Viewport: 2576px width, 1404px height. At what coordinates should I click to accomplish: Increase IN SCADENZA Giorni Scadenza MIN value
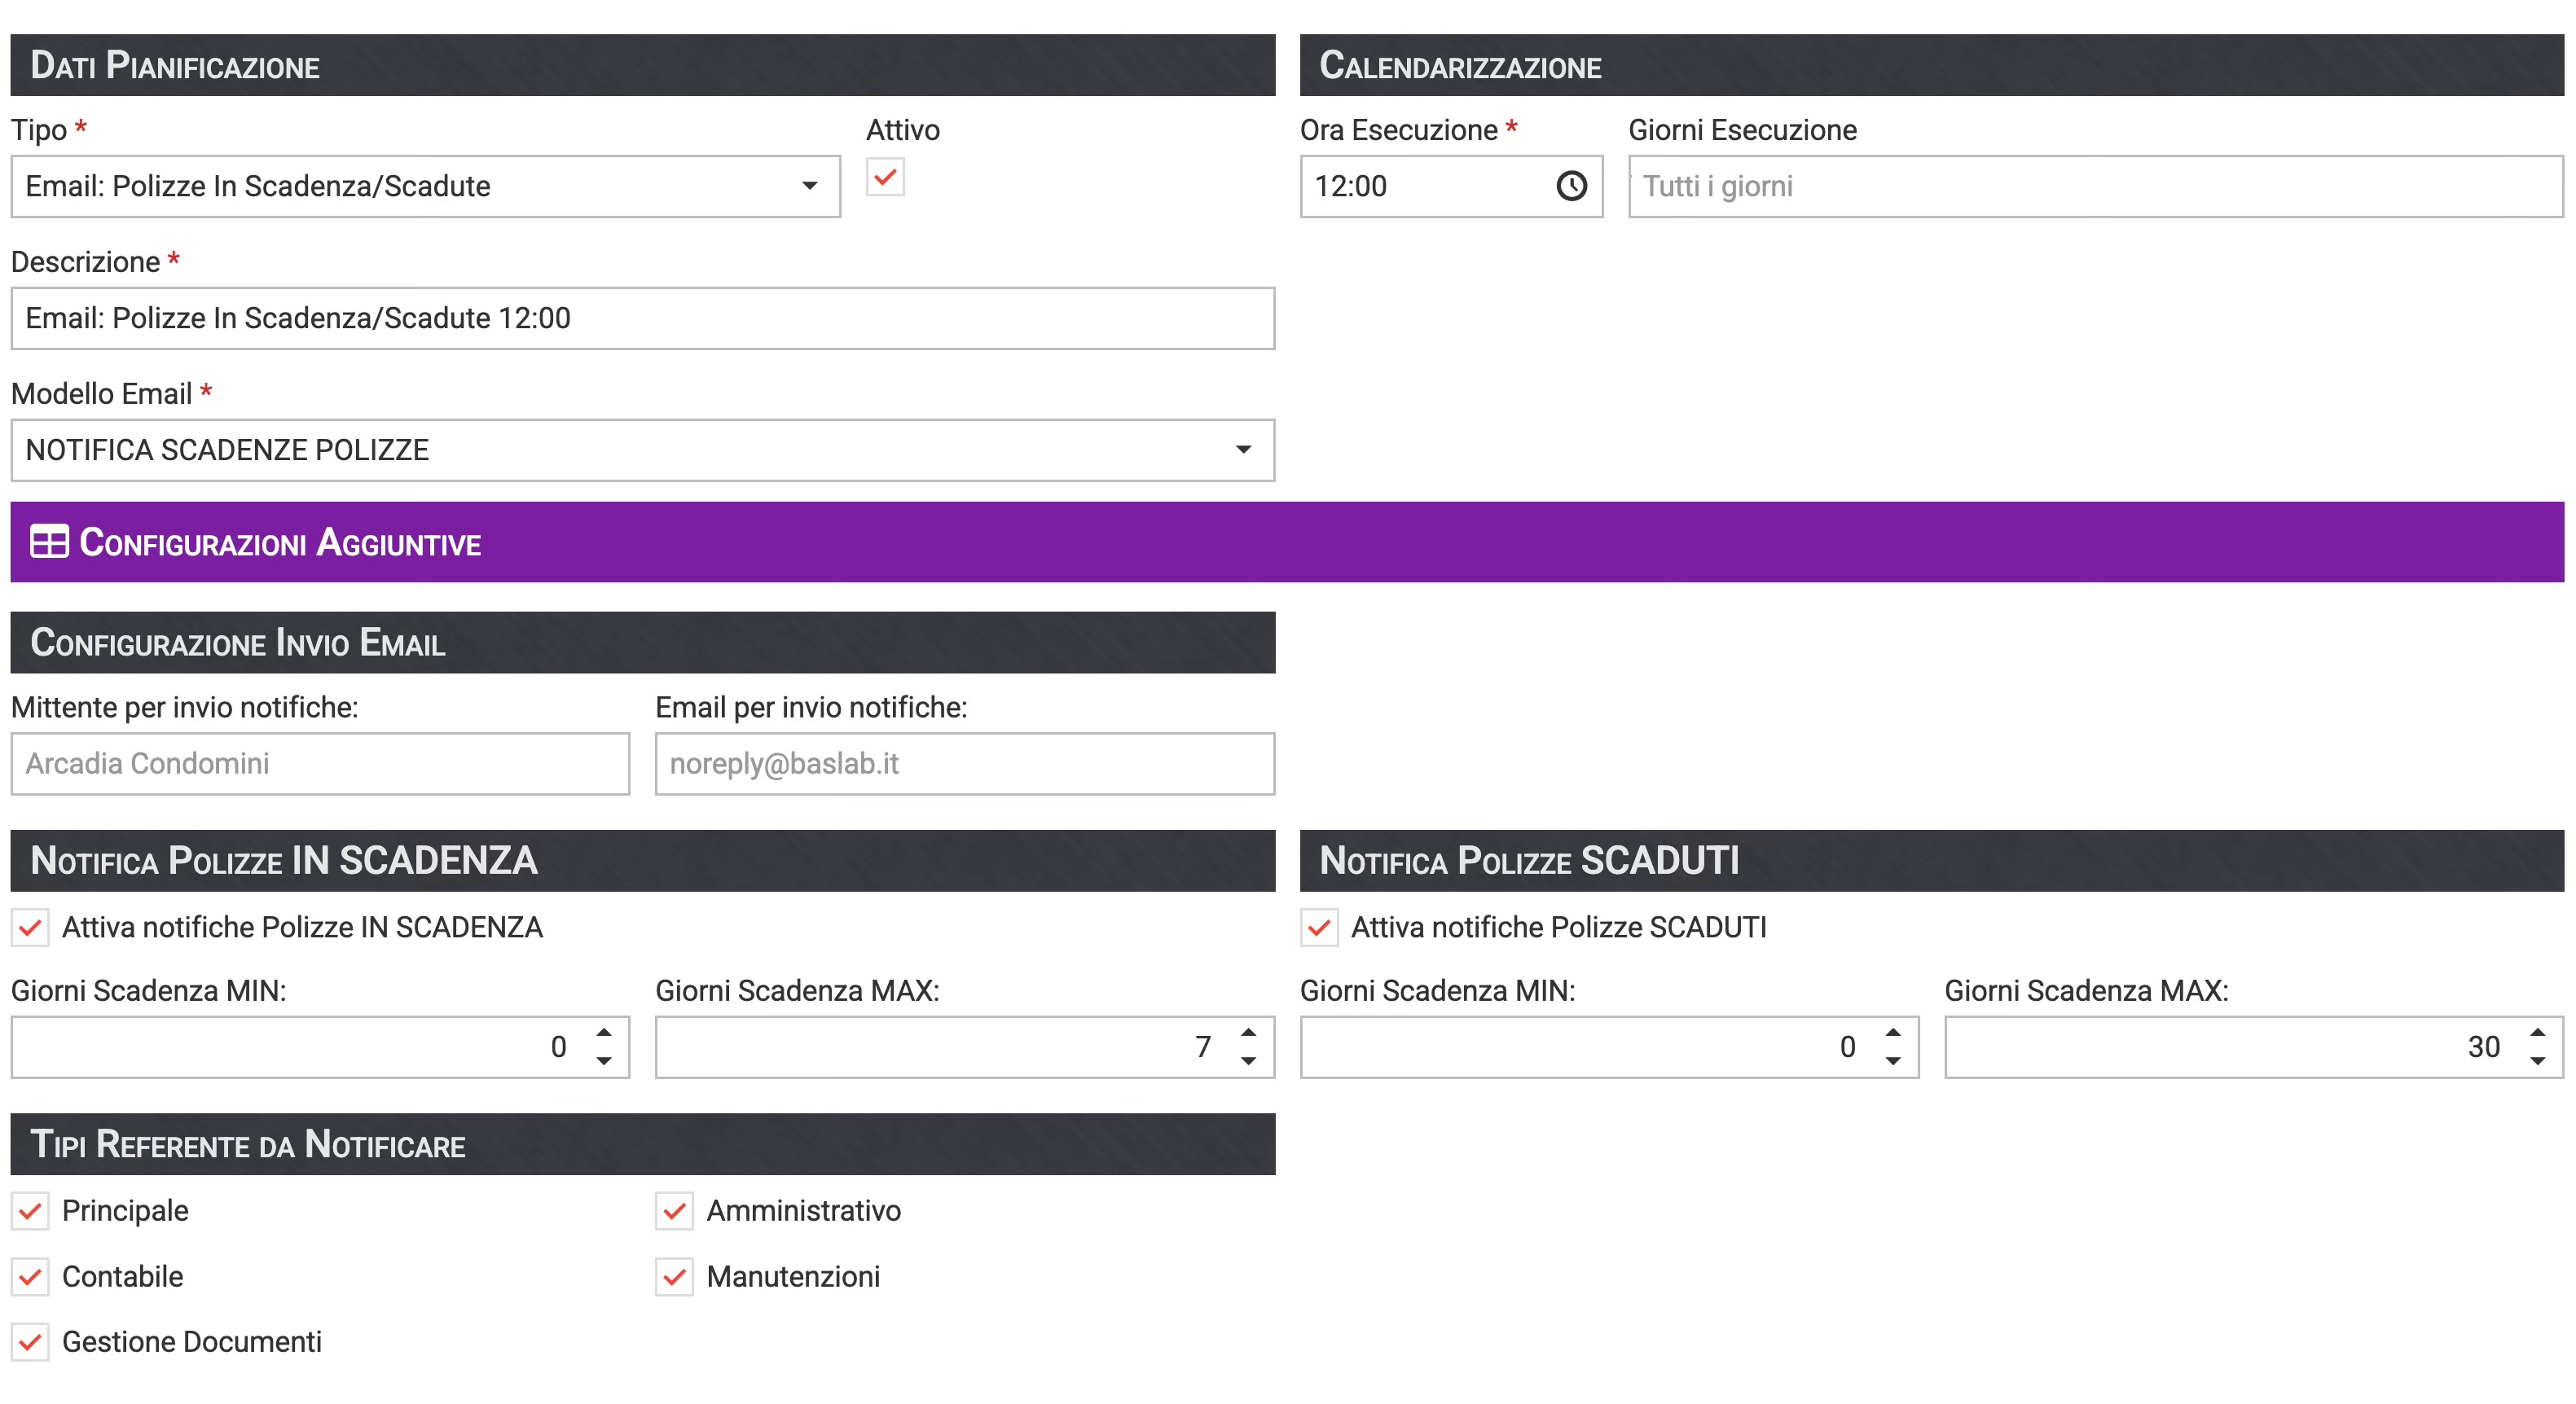click(x=604, y=1032)
